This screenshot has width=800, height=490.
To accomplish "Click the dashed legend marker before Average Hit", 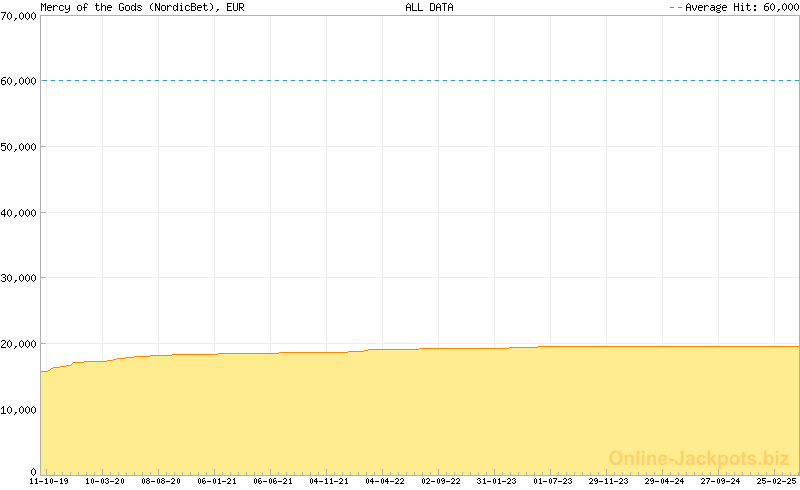I will click(675, 7).
